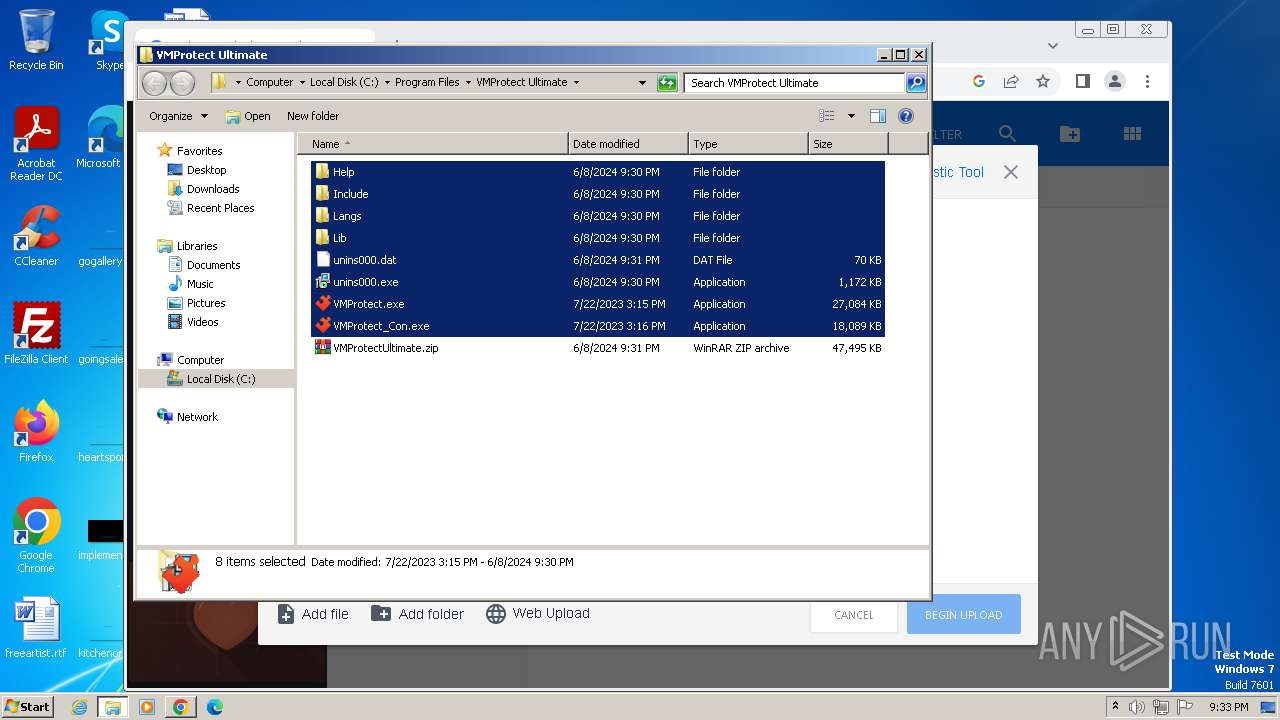The height and width of the screenshot is (720, 1280).
Task: Click Libraries in navigation pane
Action: click(x=197, y=246)
